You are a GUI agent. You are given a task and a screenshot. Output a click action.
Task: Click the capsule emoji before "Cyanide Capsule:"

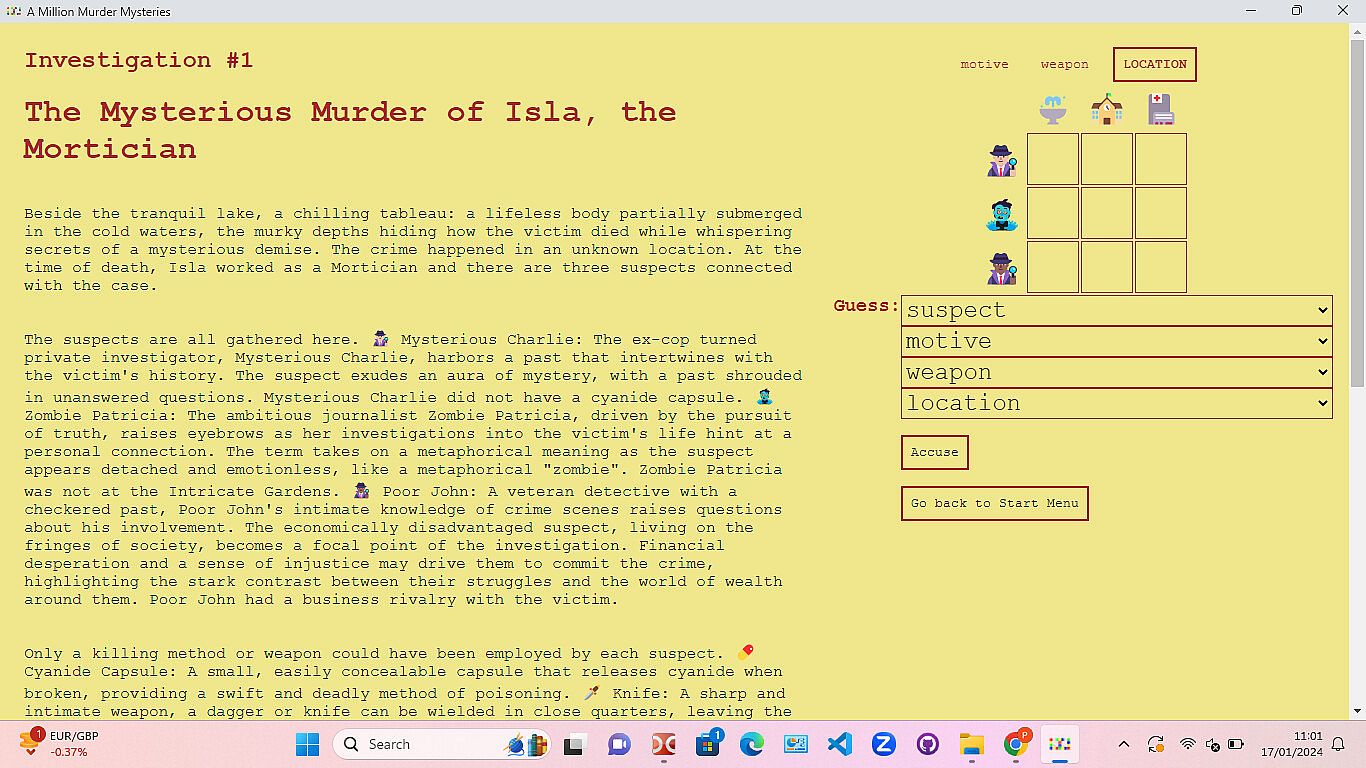pos(745,653)
